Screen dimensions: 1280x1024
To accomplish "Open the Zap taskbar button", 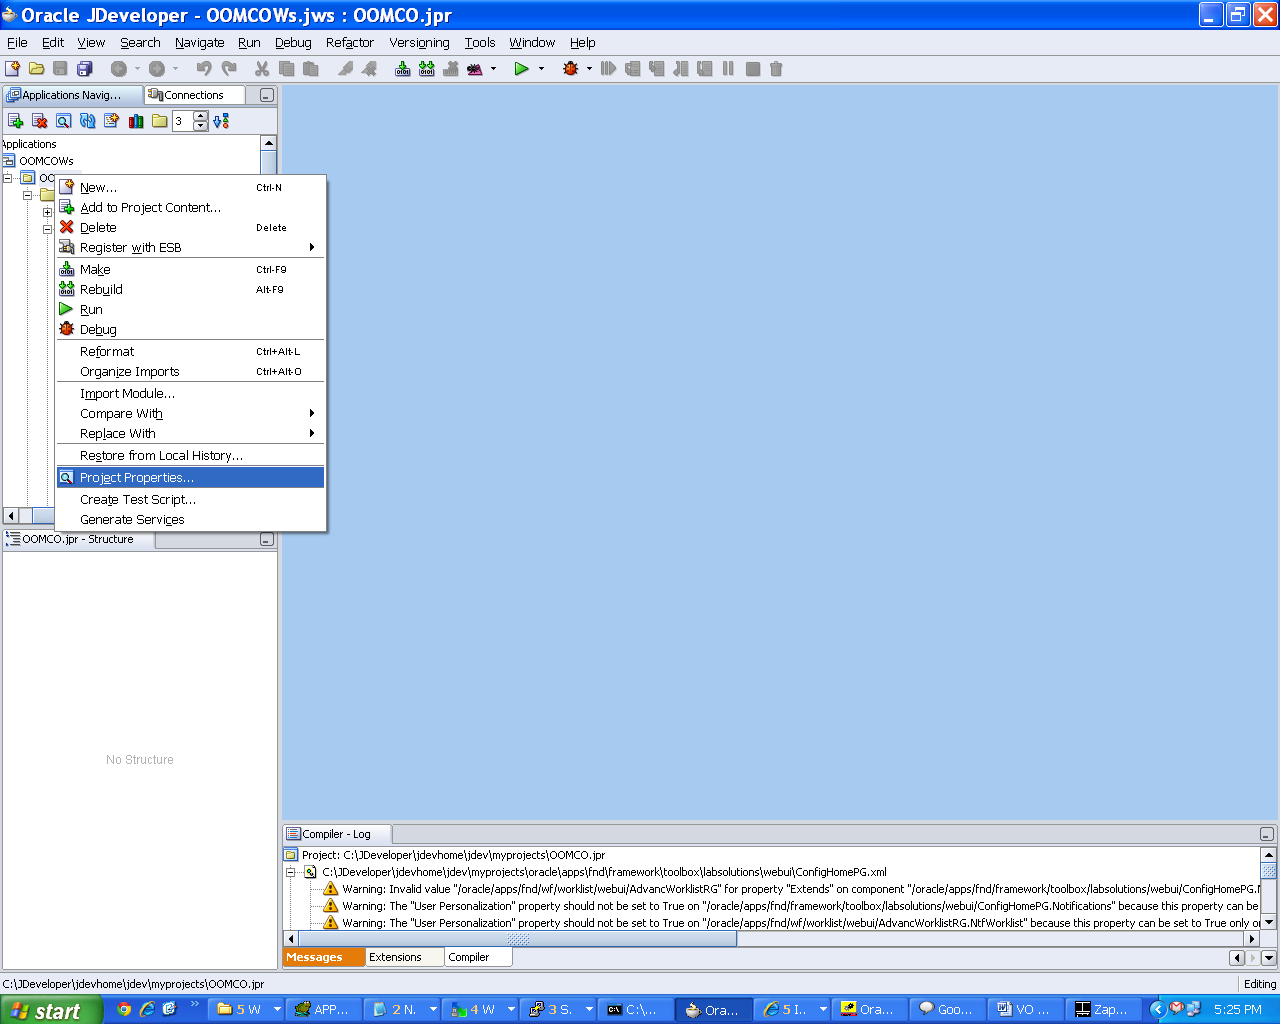I will click(1105, 1010).
